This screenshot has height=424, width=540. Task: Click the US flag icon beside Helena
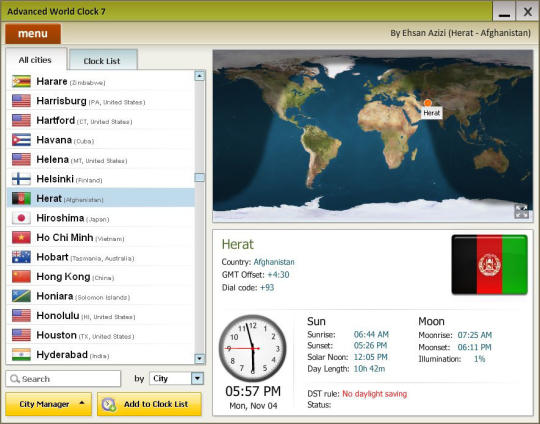[x=21, y=159]
